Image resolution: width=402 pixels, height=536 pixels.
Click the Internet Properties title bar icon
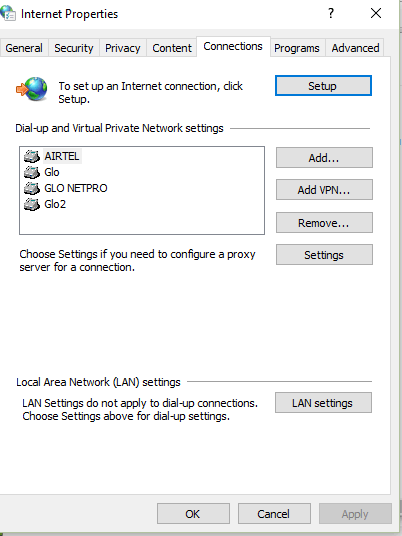point(8,13)
